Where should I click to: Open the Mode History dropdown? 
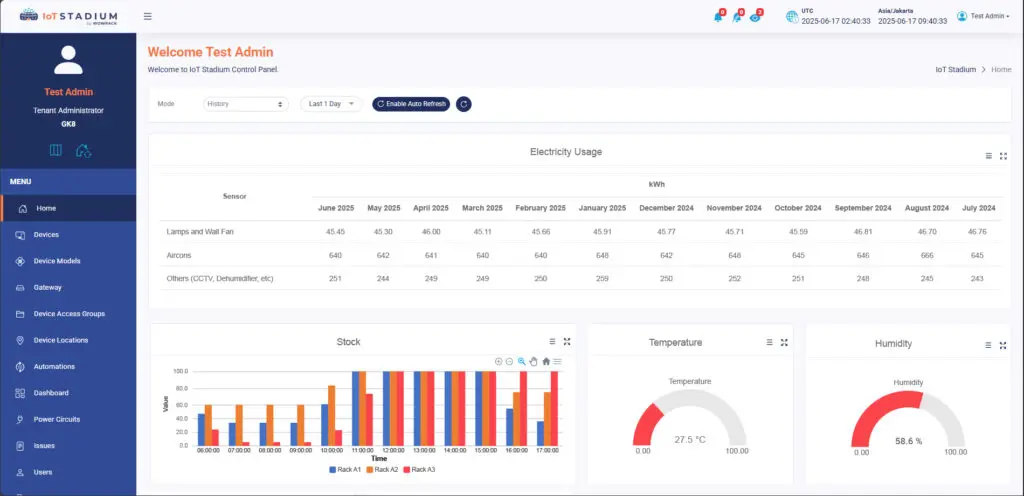(x=246, y=104)
